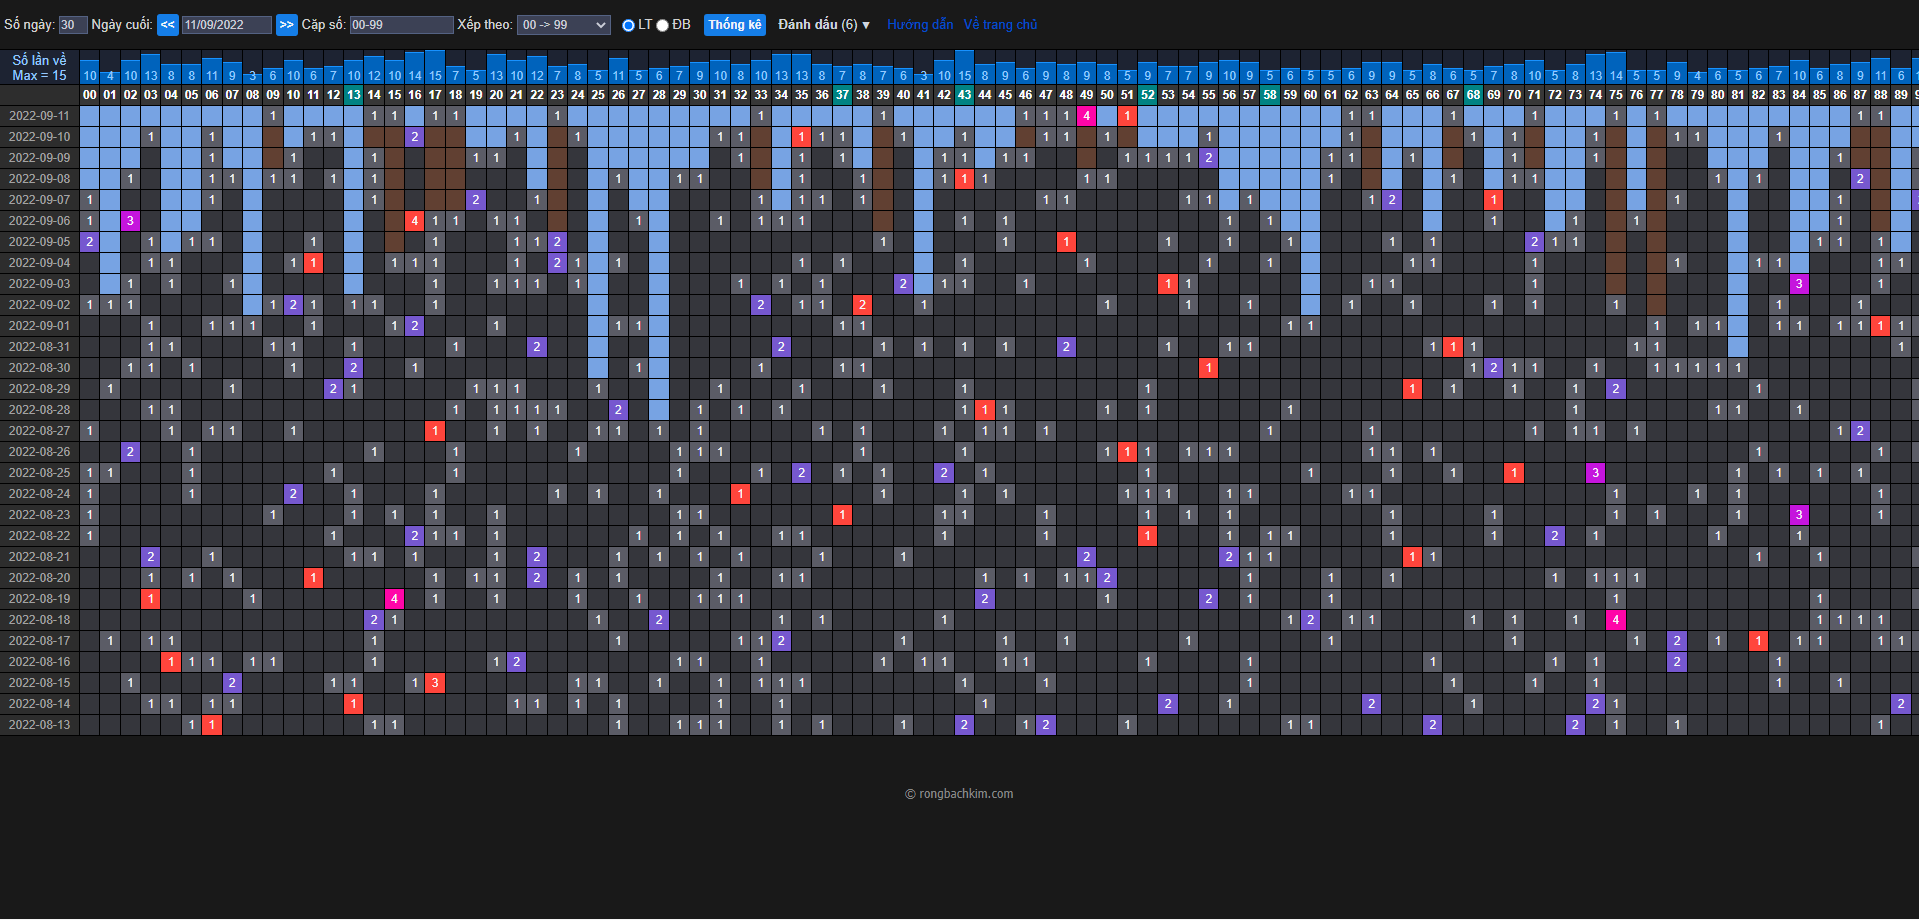
Task: Click the date row label 2022-09-01
Action: click(x=40, y=326)
